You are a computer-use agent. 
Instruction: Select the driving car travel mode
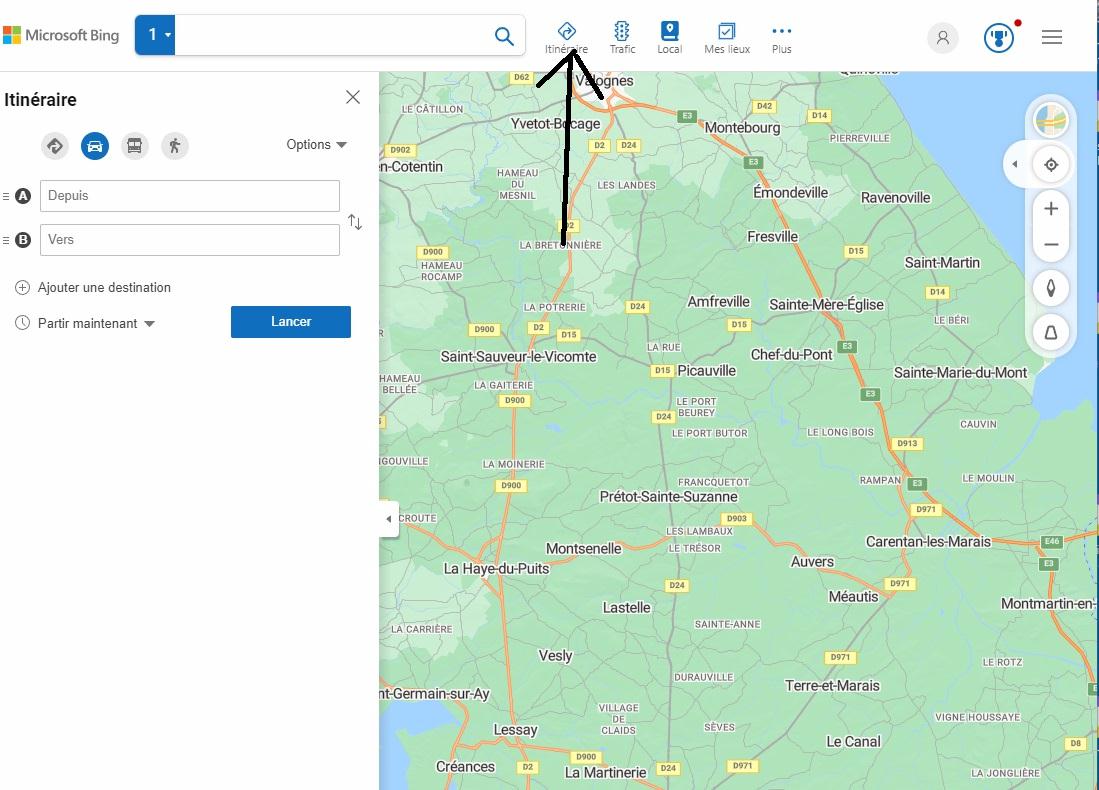pos(95,146)
